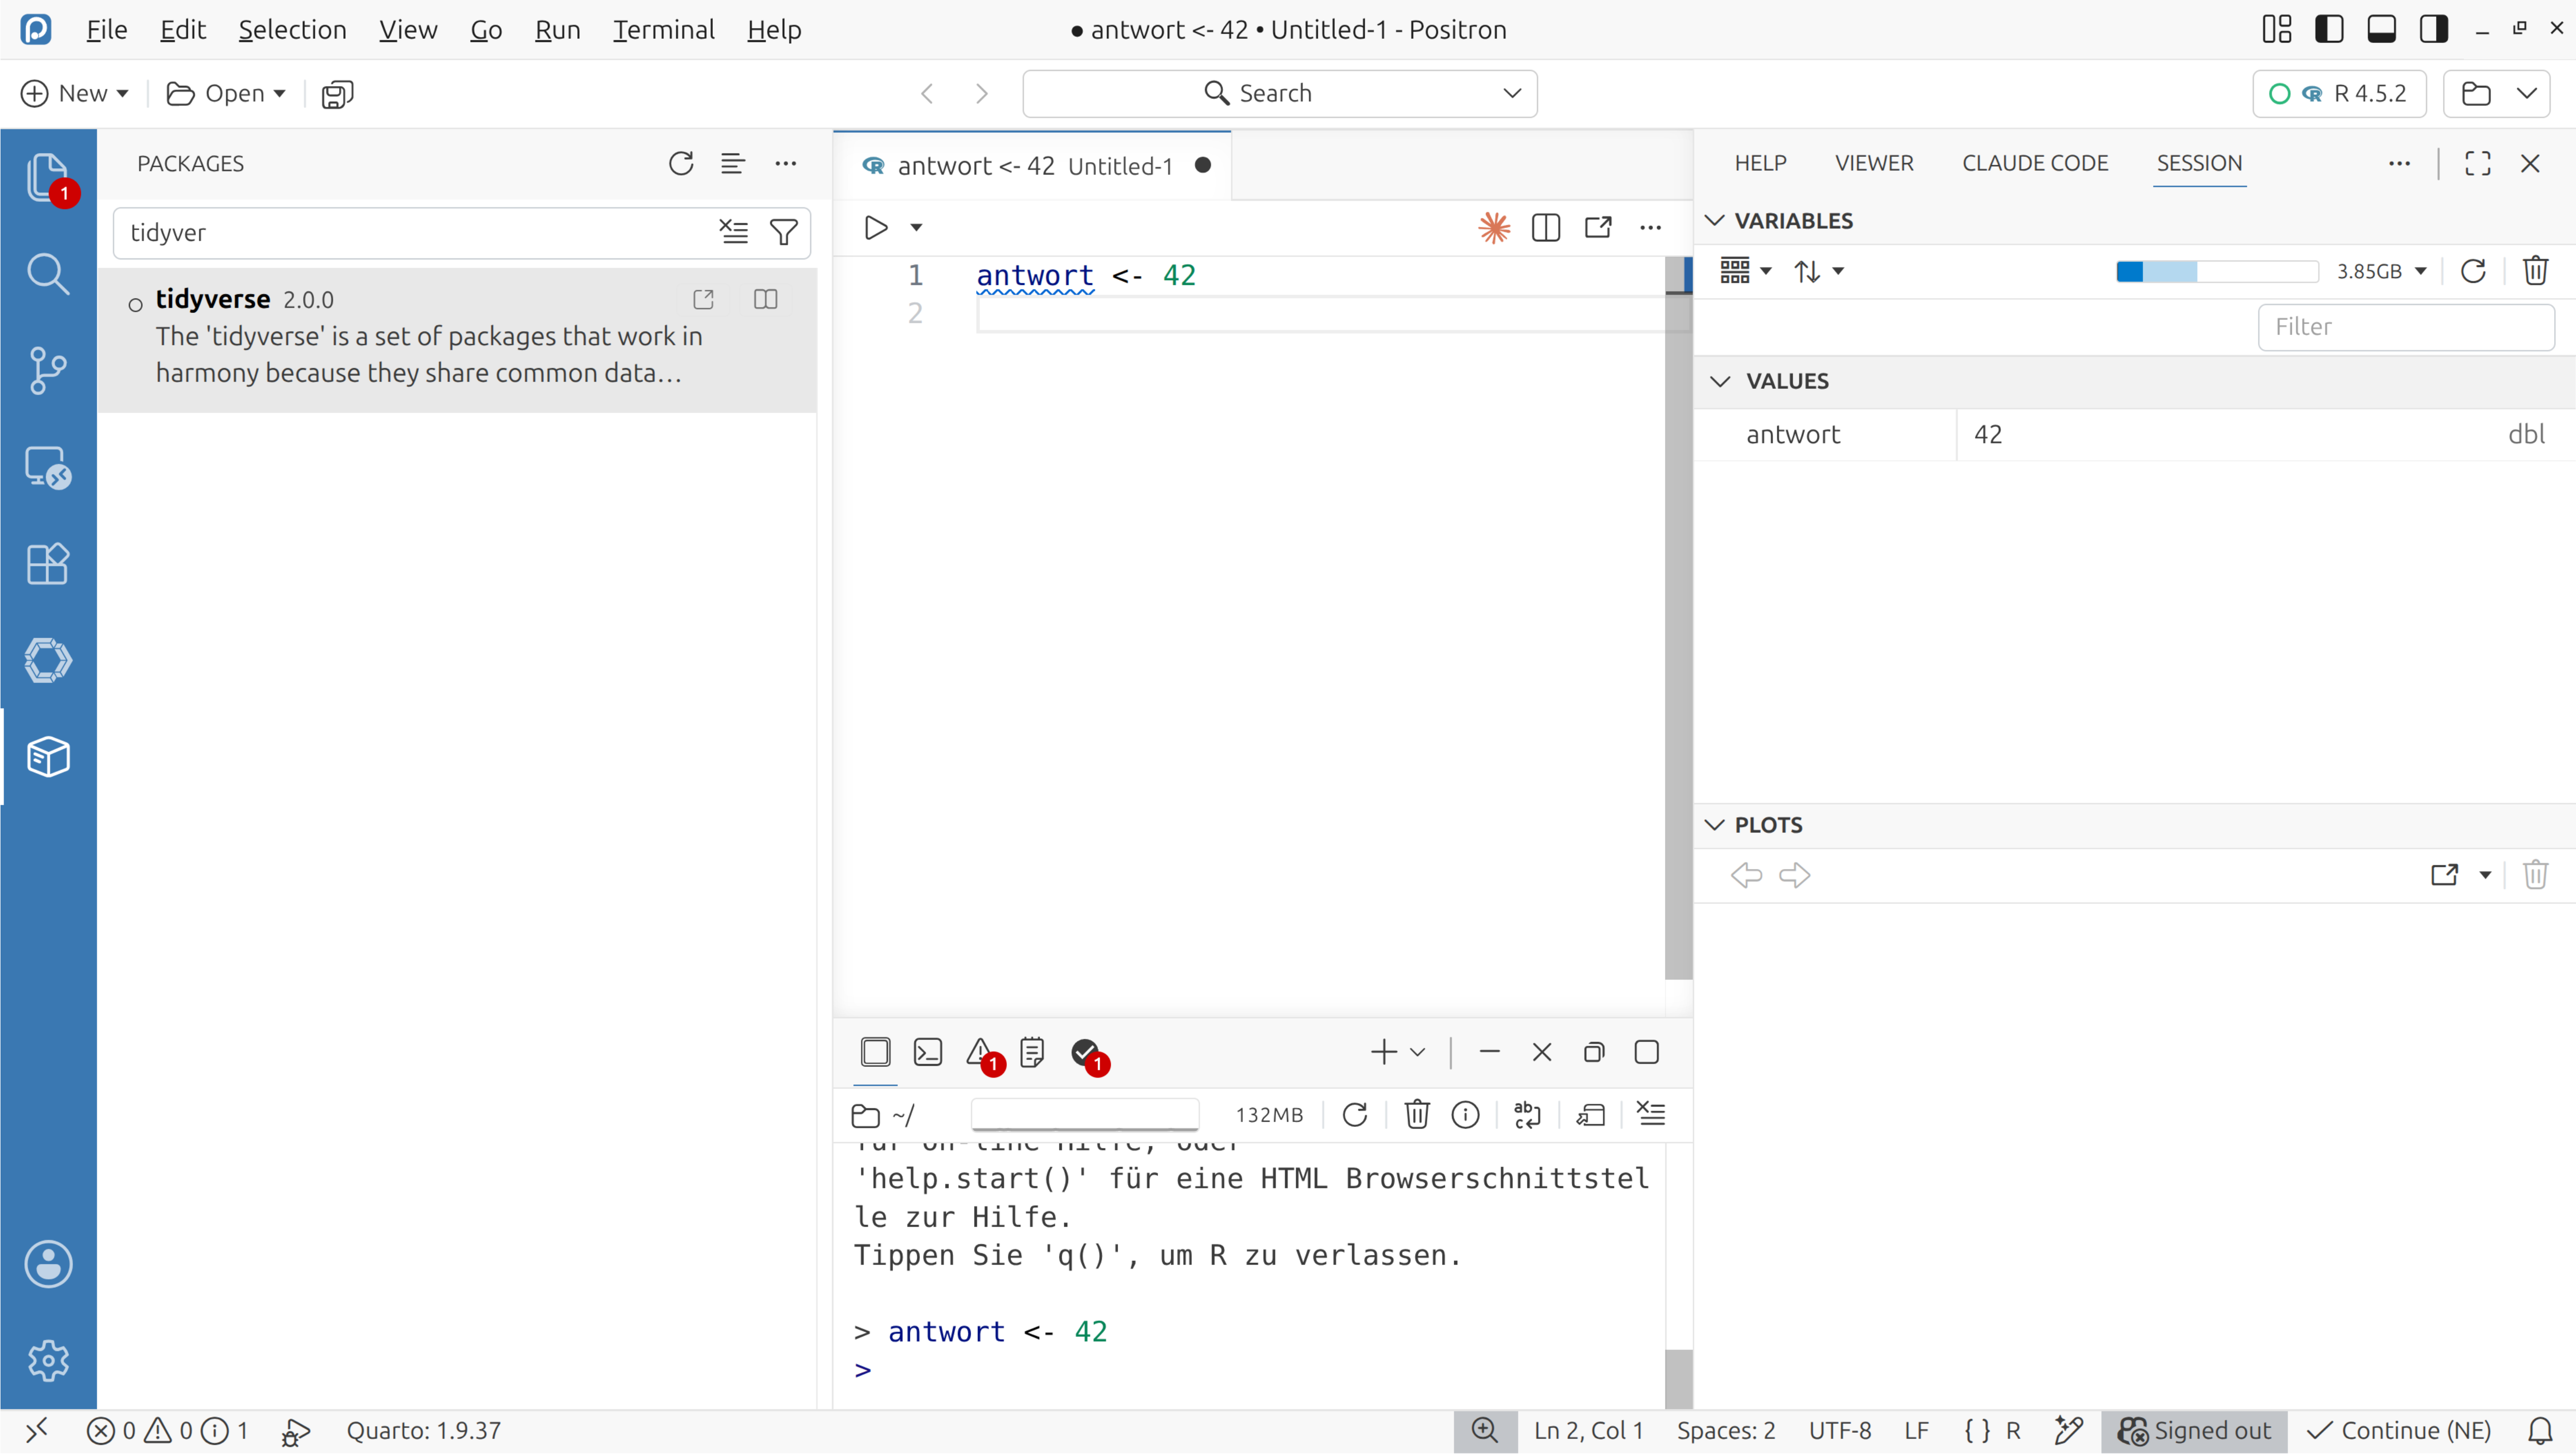Open the Remote Explorer view
This screenshot has width=2576, height=1454.
pyautogui.click(x=47, y=467)
